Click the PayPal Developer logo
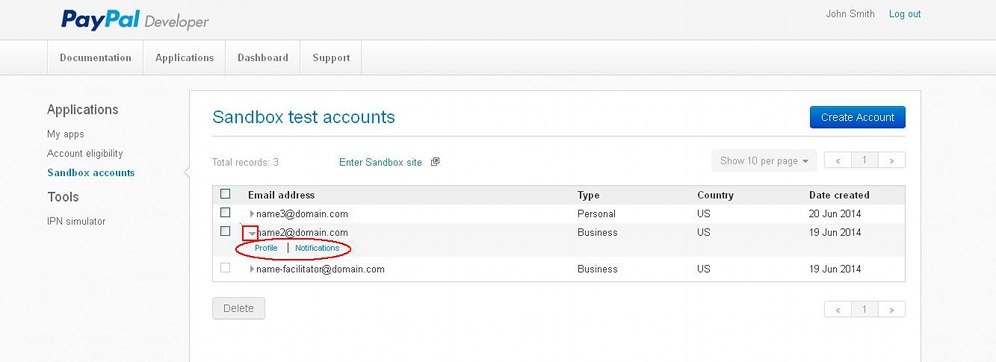This screenshot has width=996, height=362. [135, 20]
